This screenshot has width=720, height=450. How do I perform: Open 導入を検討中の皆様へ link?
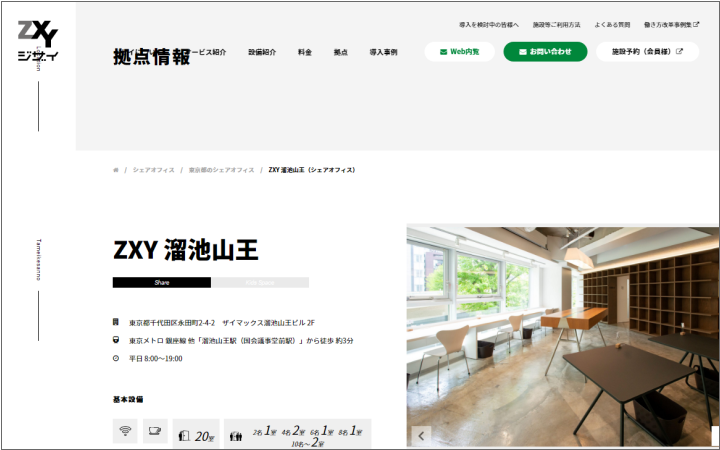point(489,25)
